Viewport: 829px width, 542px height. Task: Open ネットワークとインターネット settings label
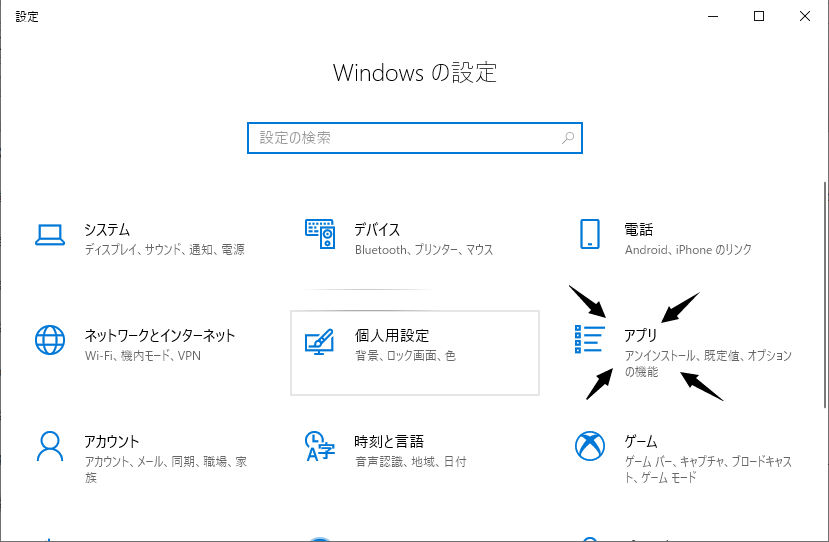point(160,336)
